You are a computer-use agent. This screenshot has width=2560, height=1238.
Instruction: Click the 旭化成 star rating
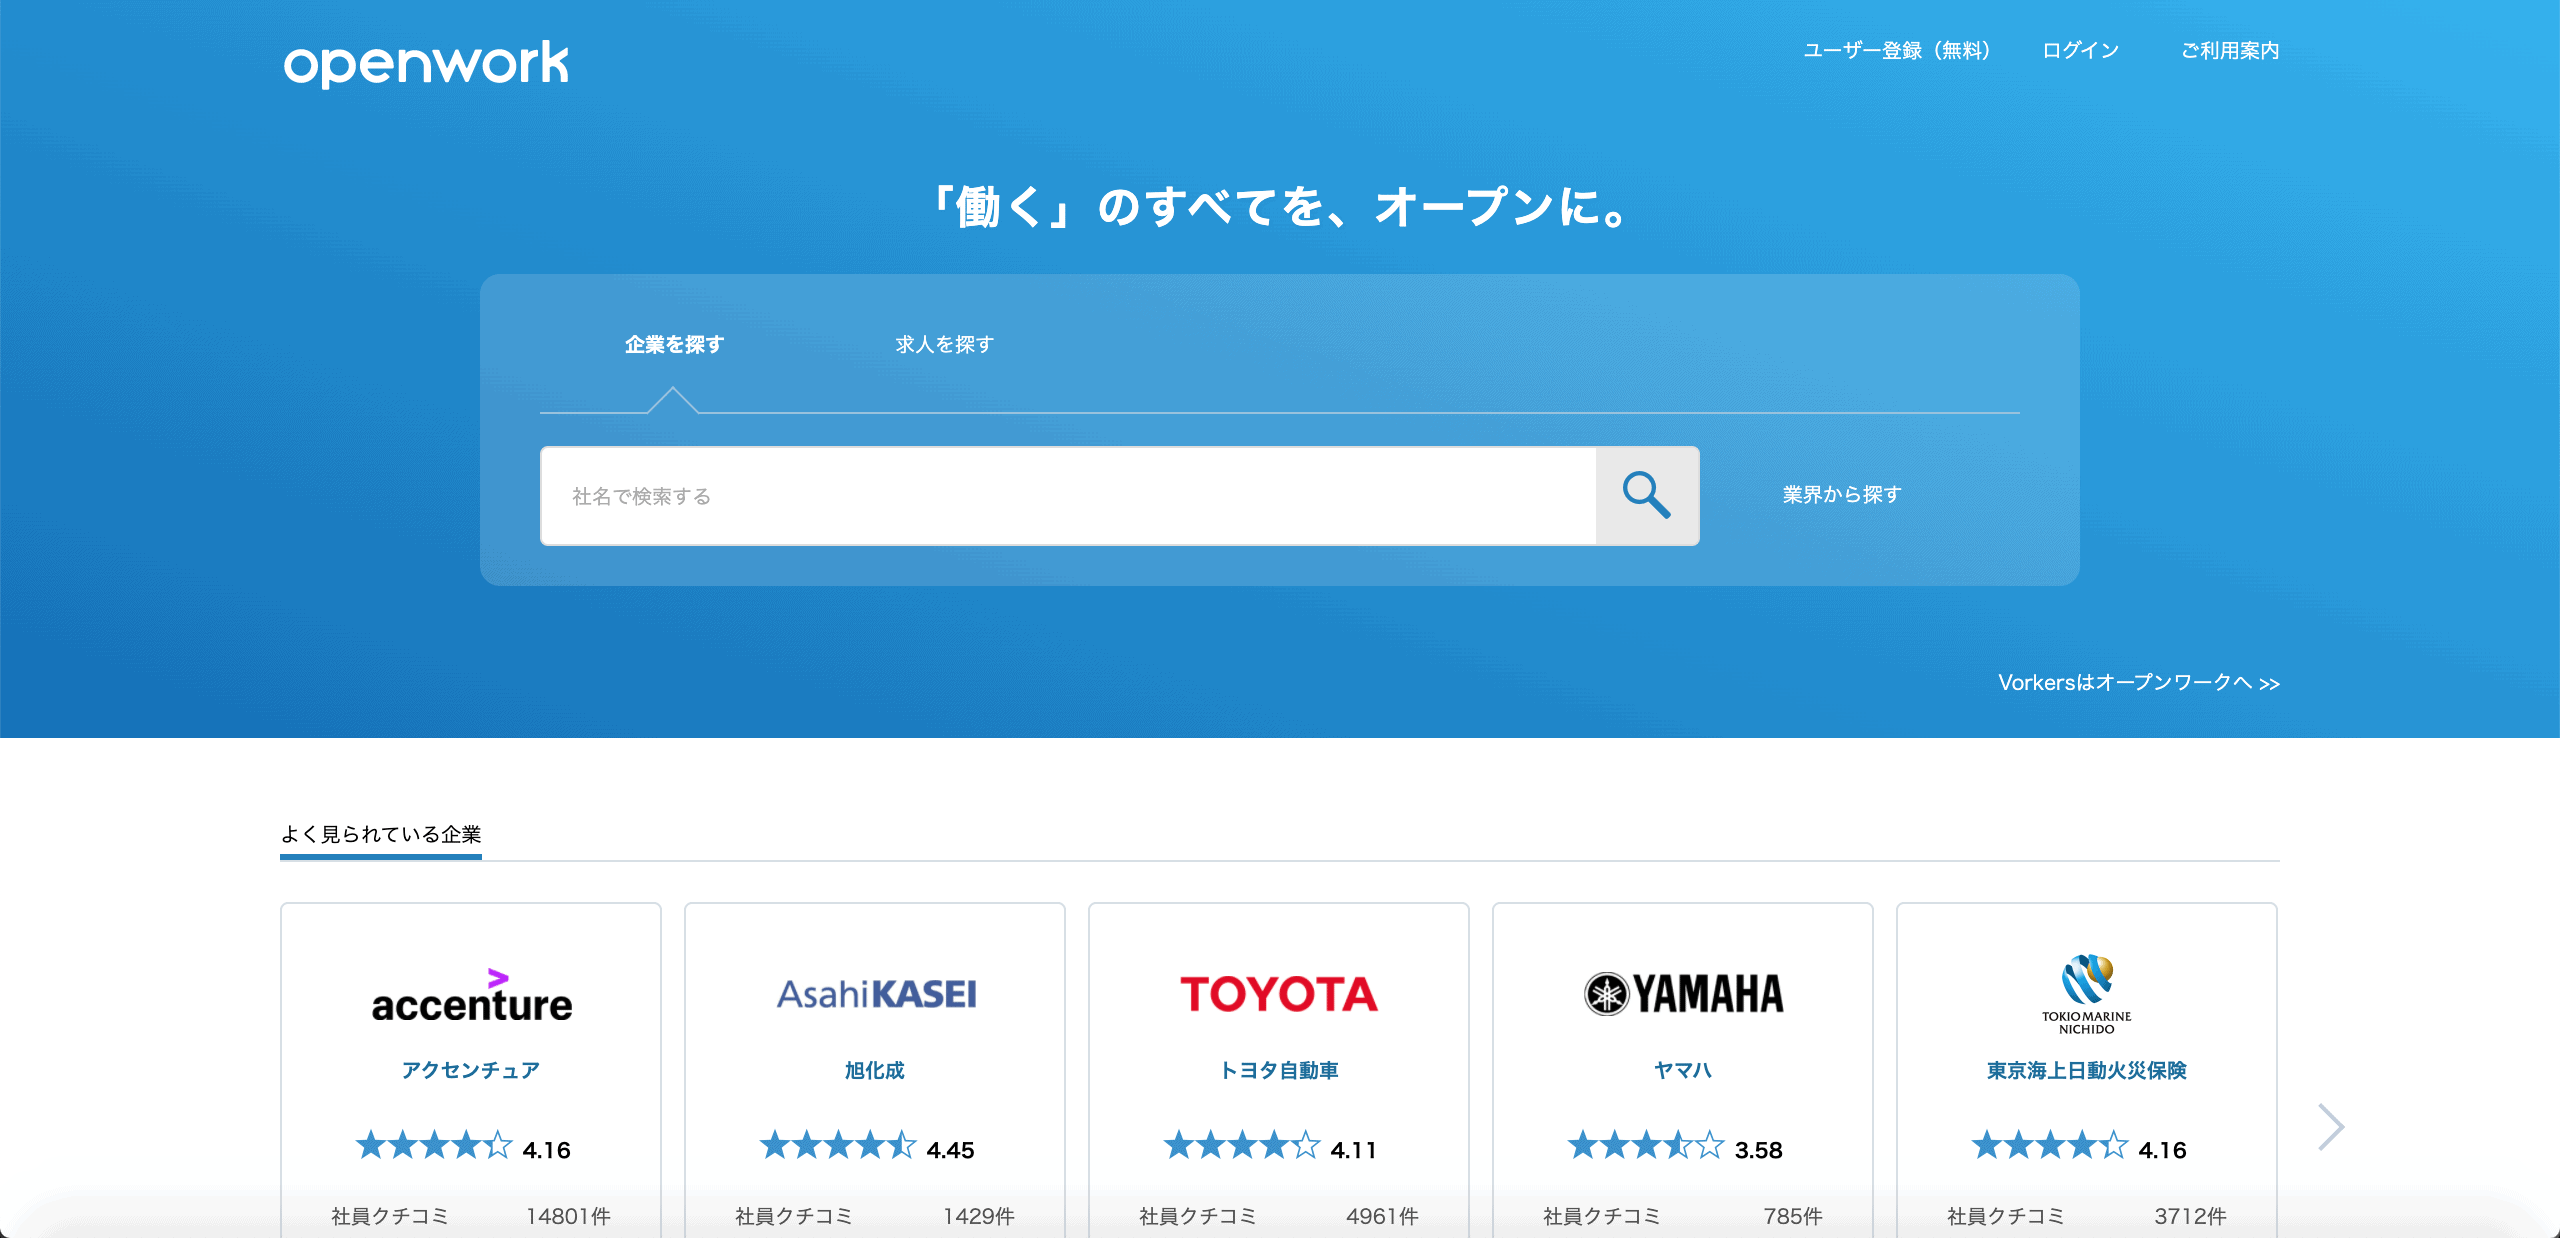[838, 1145]
